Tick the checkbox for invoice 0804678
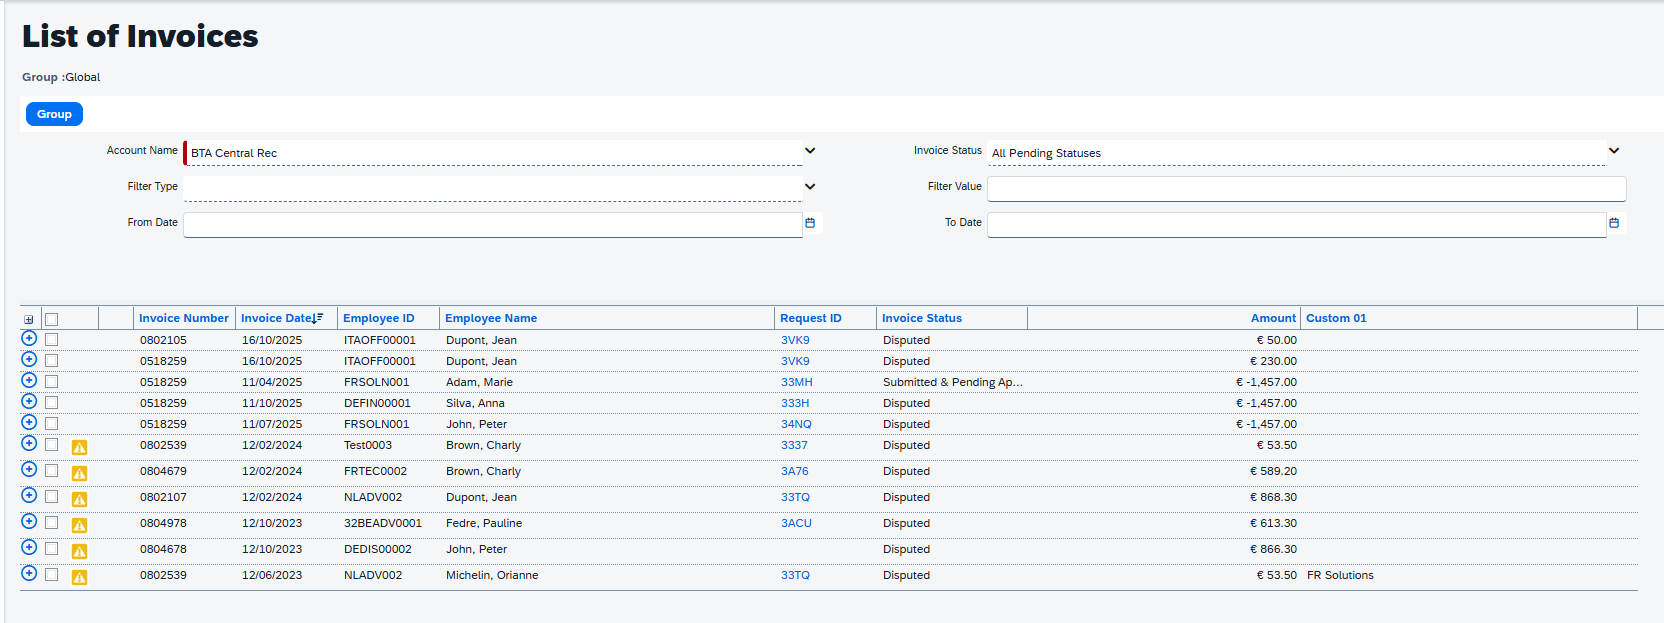The height and width of the screenshot is (623, 1664). point(52,549)
